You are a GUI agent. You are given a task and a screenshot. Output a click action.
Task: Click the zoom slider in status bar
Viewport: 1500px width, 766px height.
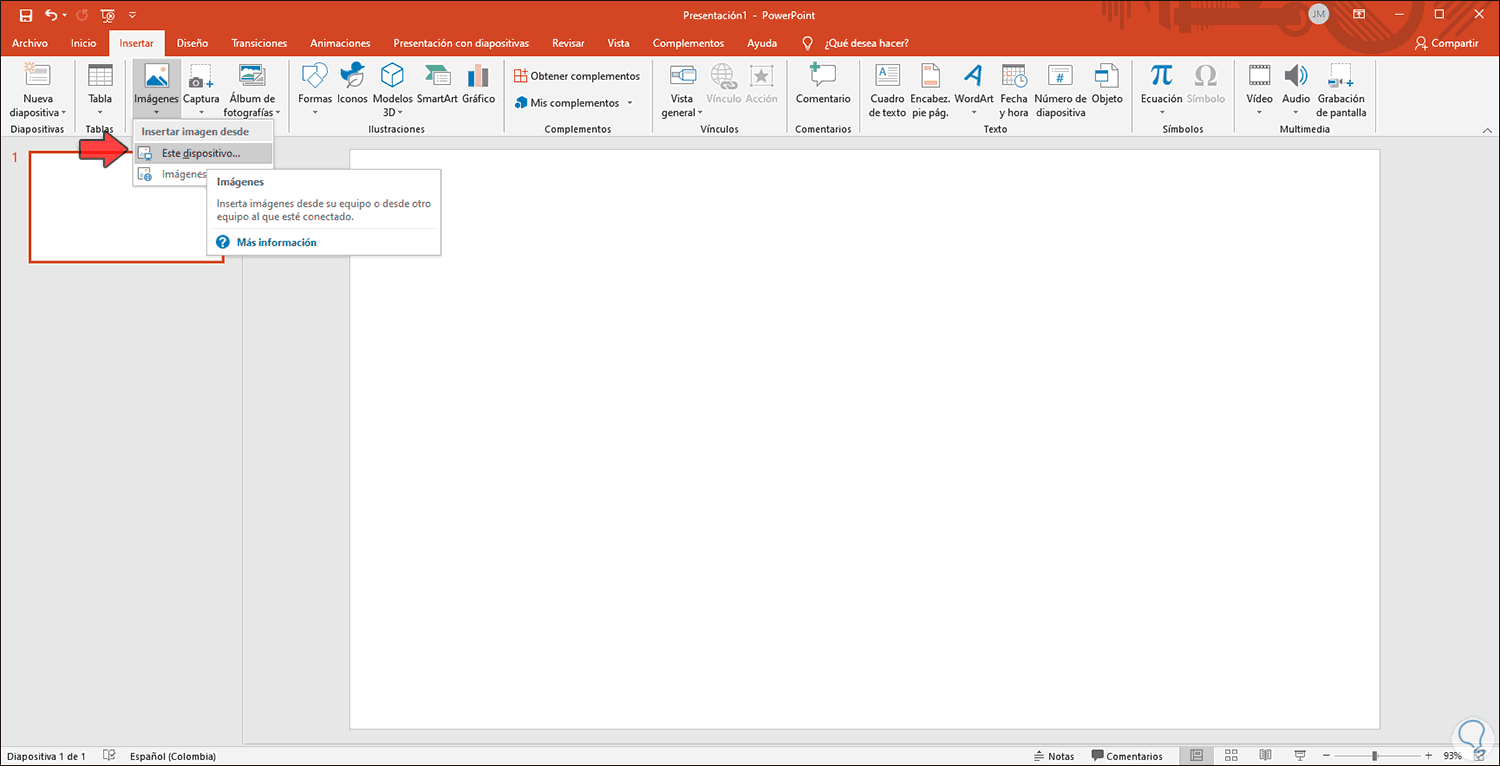point(1375,756)
